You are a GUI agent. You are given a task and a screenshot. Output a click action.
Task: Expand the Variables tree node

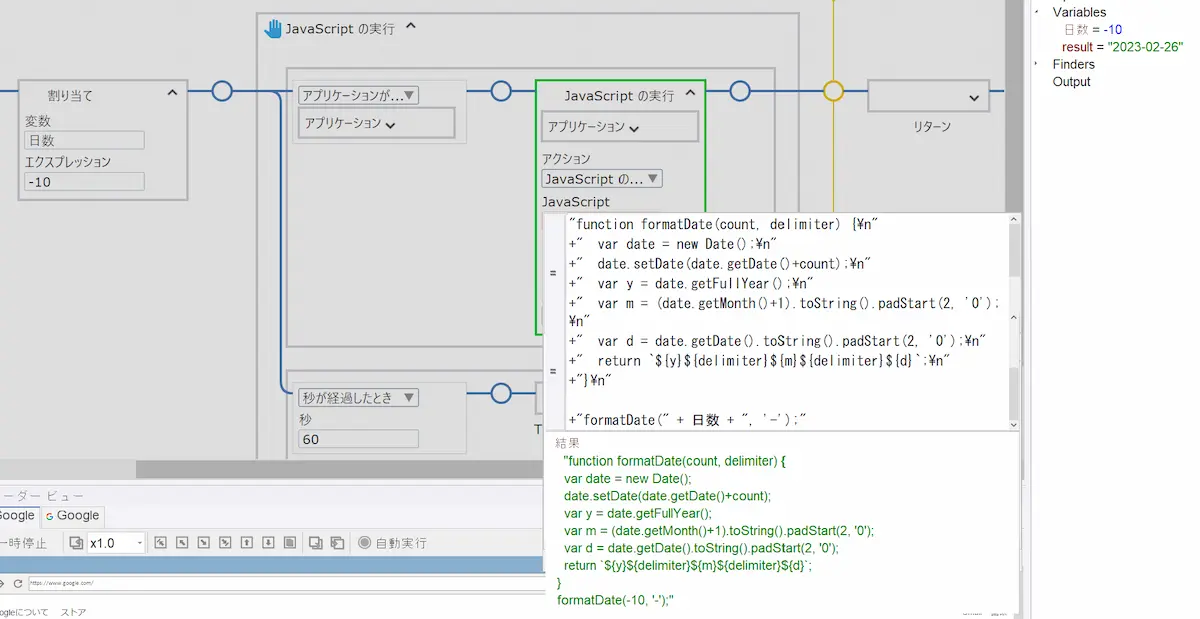(1039, 12)
